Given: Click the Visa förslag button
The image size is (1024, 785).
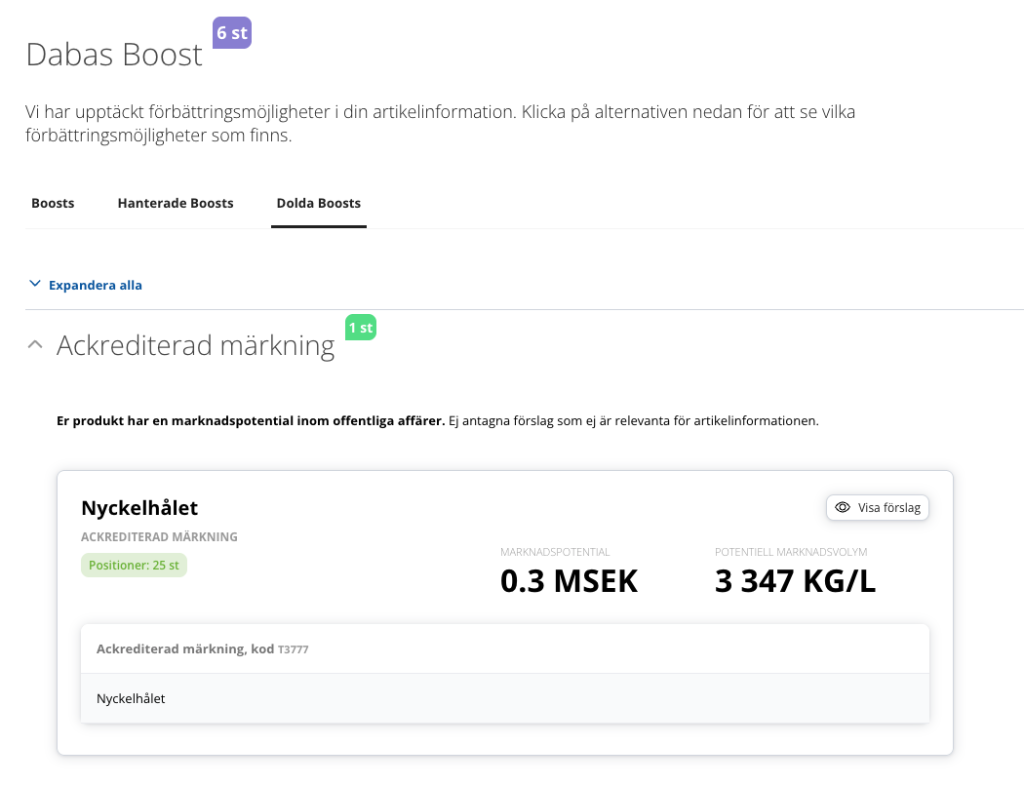Looking at the screenshot, I should tap(878, 507).
